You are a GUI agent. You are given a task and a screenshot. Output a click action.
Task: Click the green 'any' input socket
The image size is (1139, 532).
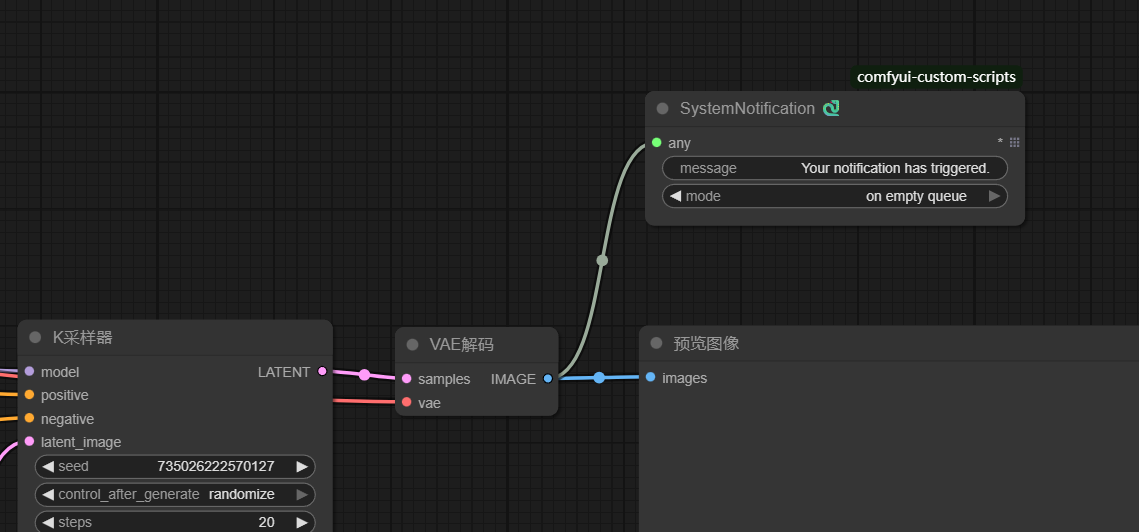click(656, 143)
